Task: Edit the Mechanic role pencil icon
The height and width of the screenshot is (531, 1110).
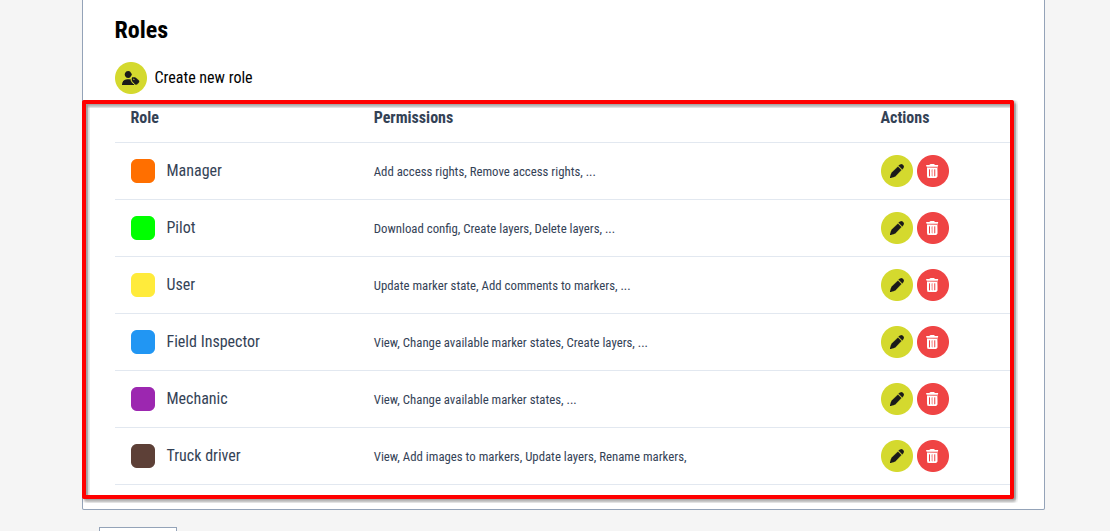Action: pos(896,399)
